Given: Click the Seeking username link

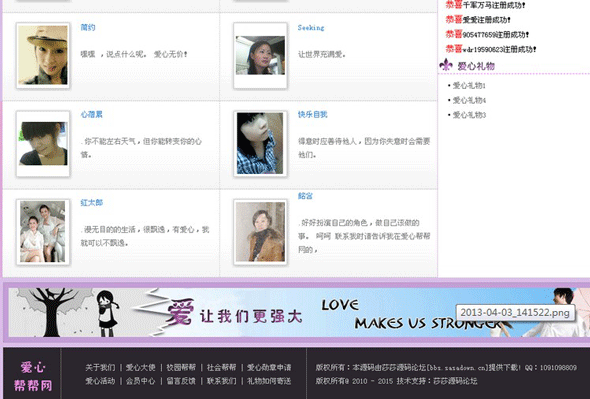Looking at the screenshot, I should click(311, 27).
